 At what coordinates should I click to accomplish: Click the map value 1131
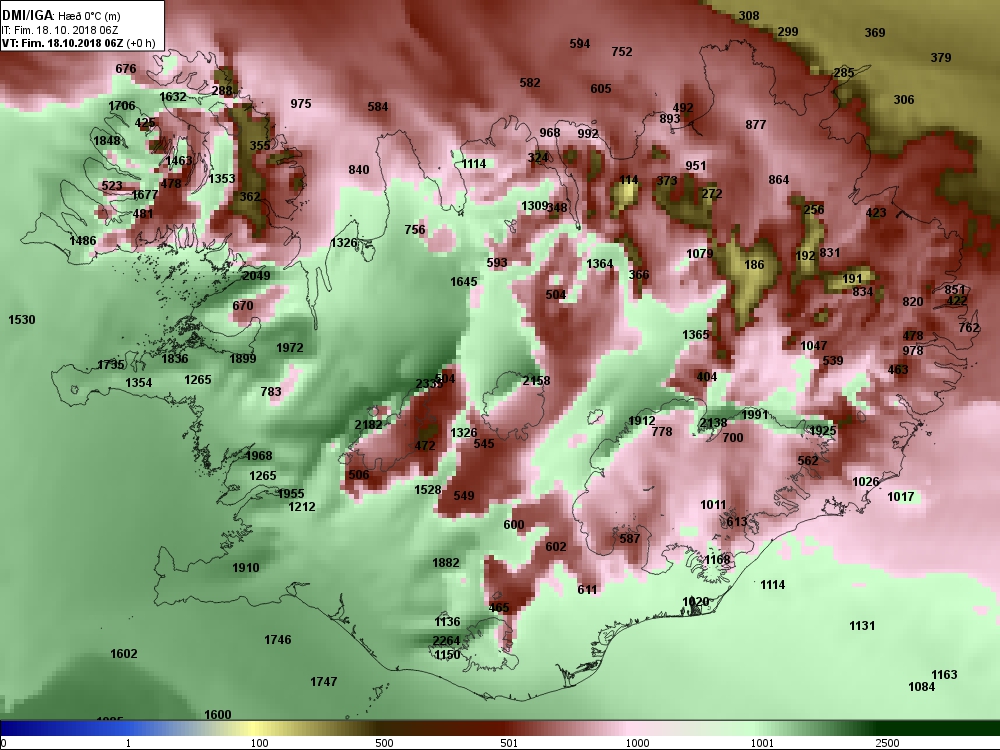coord(862,626)
